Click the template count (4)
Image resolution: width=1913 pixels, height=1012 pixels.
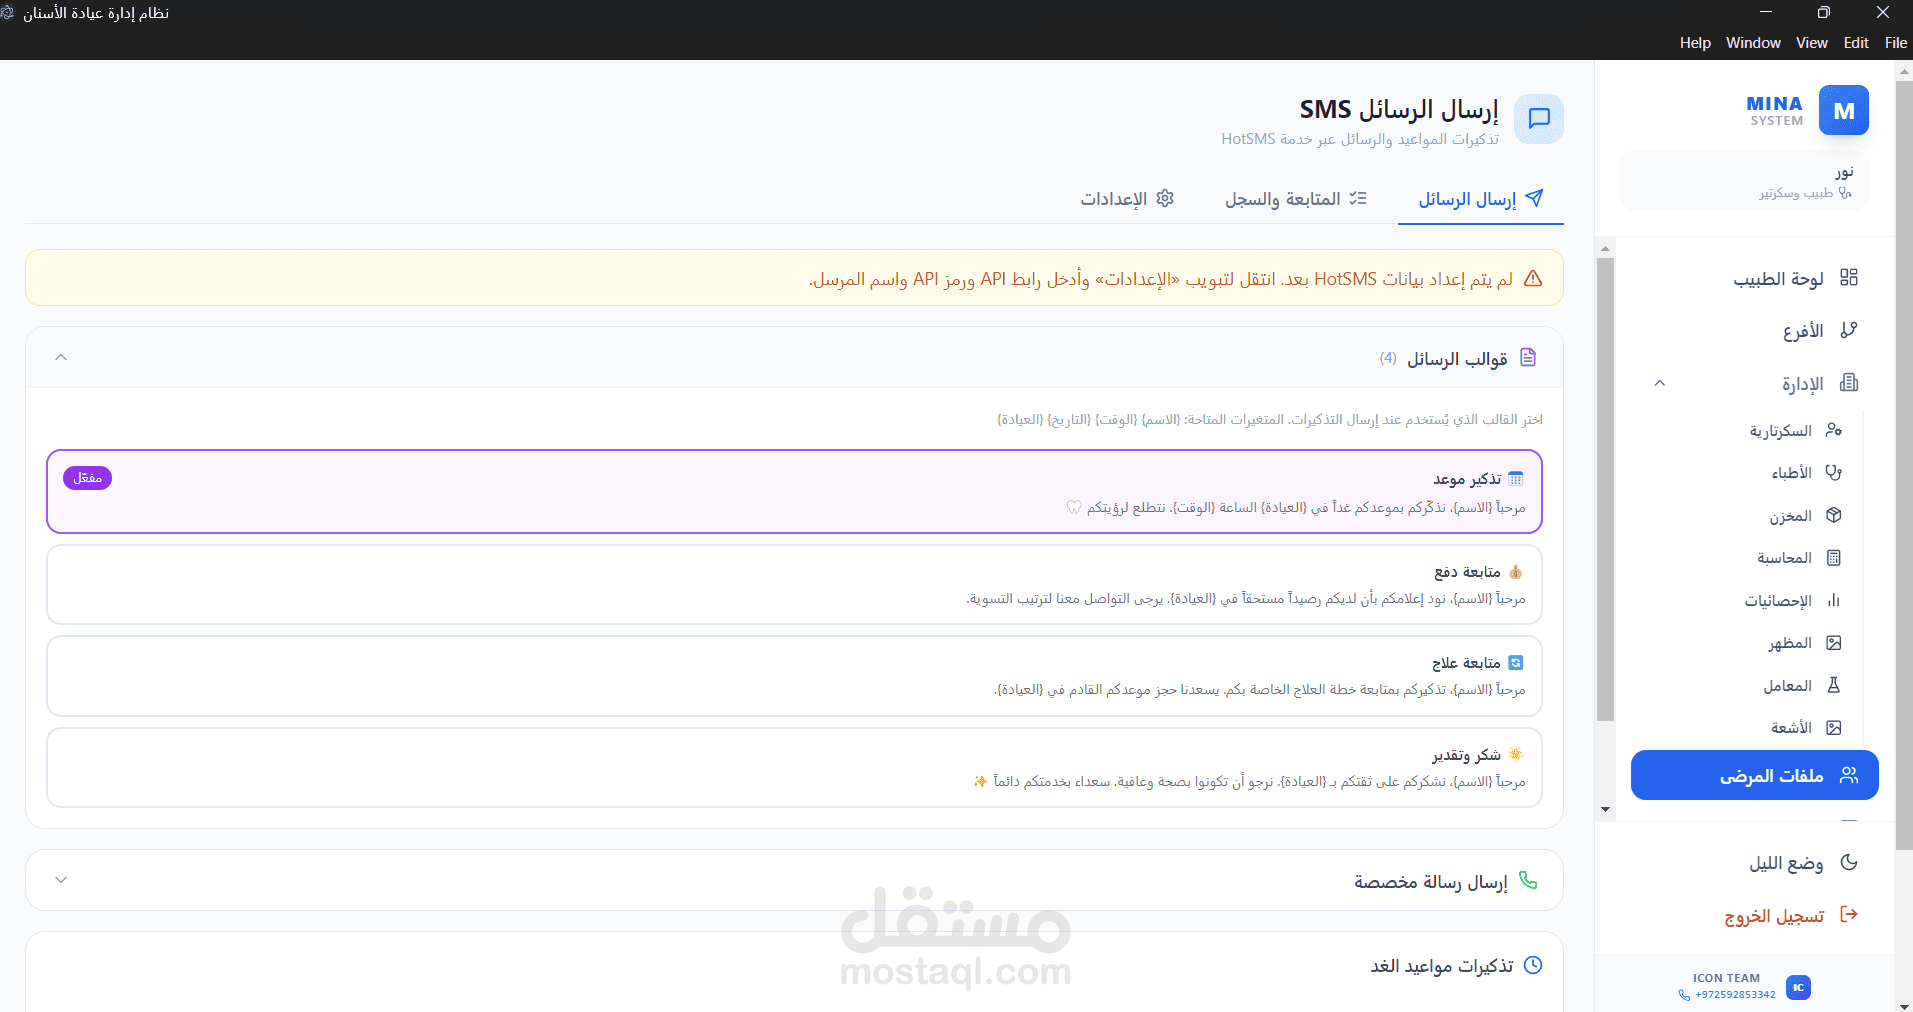click(1388, 358)
